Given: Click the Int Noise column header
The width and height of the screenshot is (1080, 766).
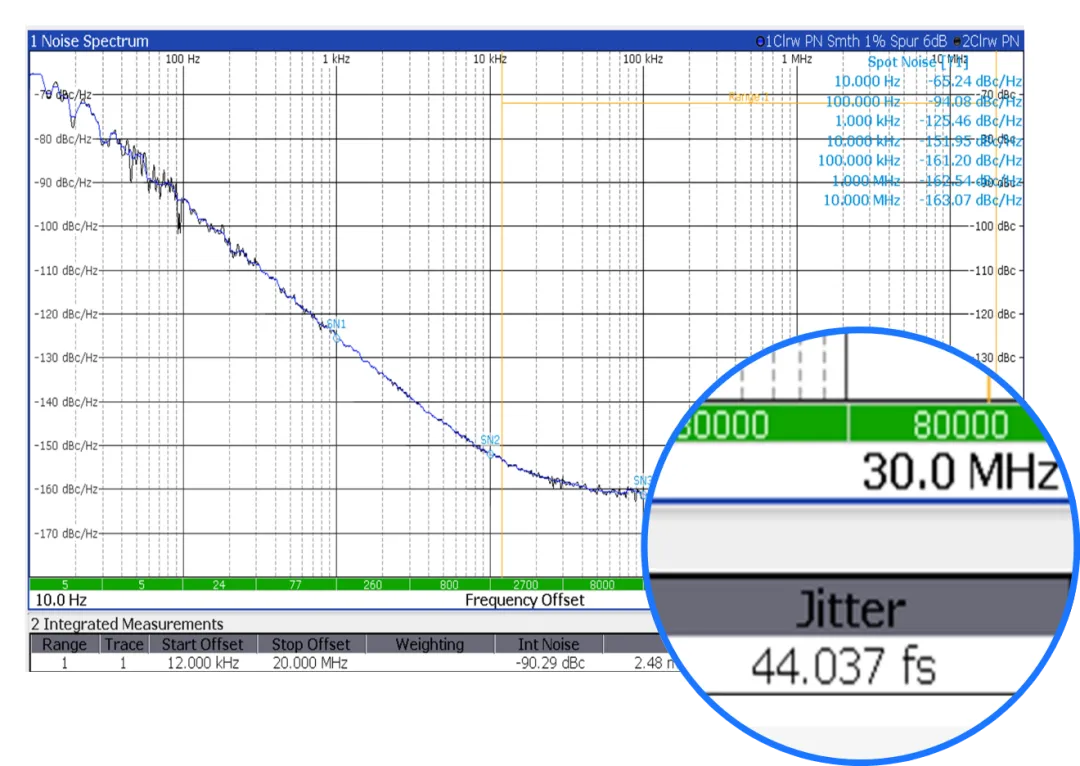Looking at the screenshot, I should point(548,644).
